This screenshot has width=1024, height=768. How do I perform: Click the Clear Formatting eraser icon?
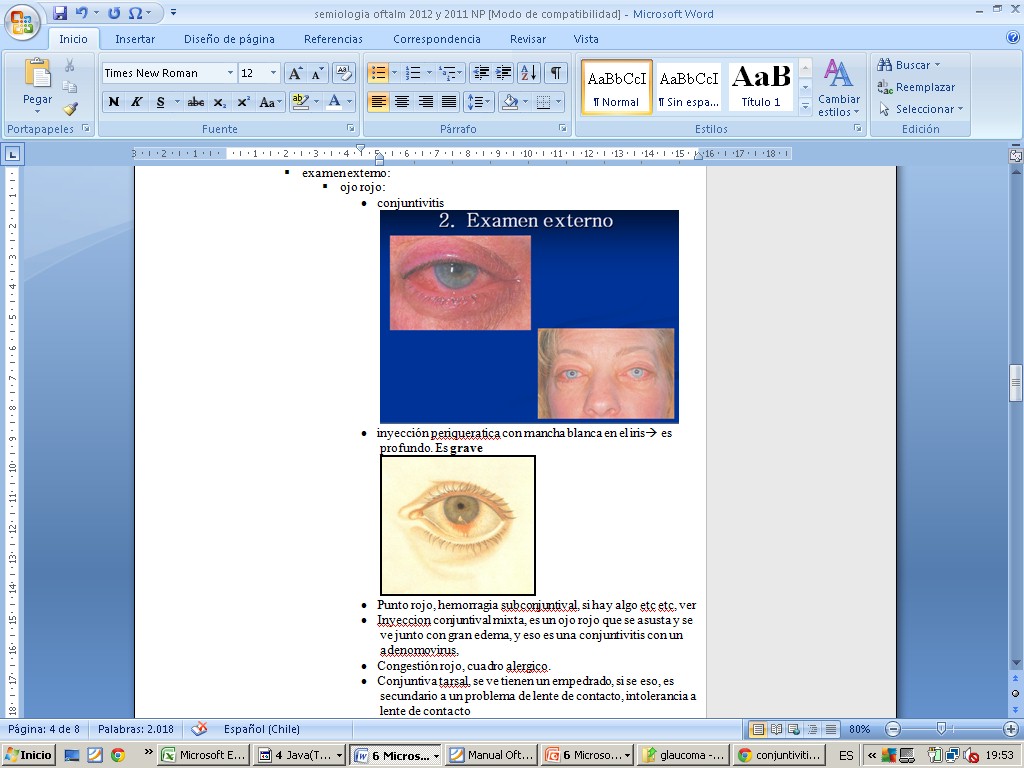point(344,73)
